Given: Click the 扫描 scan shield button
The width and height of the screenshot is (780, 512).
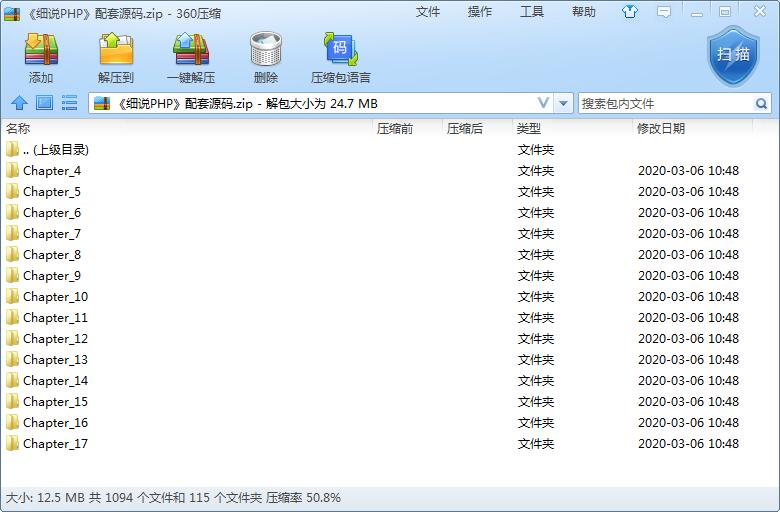Looking at the screenshot, I should click(733, 55).
